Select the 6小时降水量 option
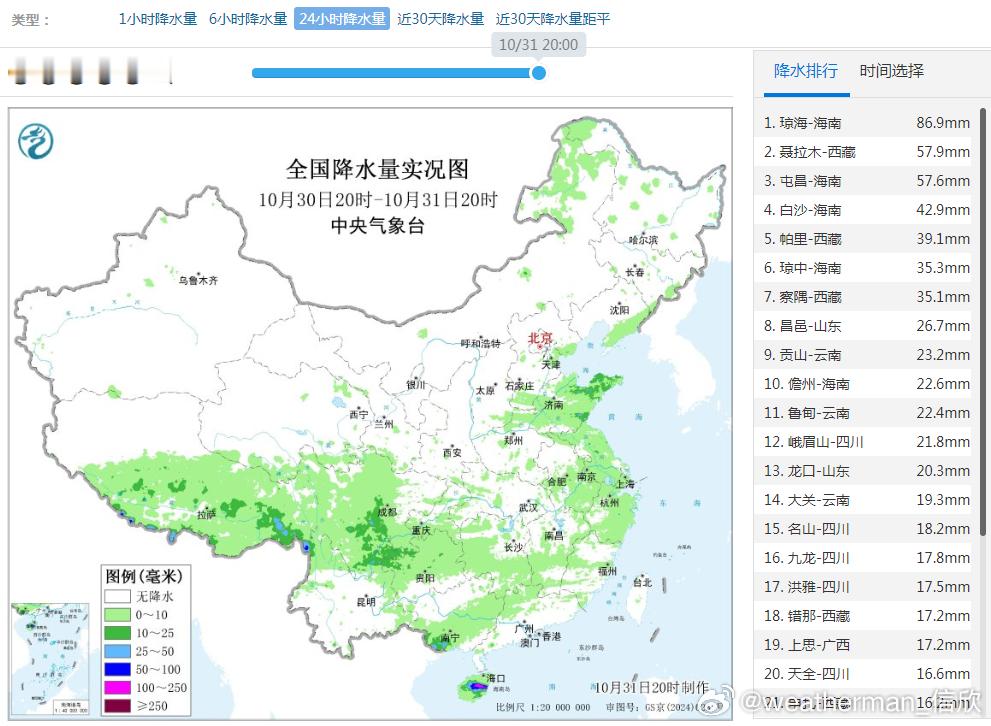 coord(247,18)
